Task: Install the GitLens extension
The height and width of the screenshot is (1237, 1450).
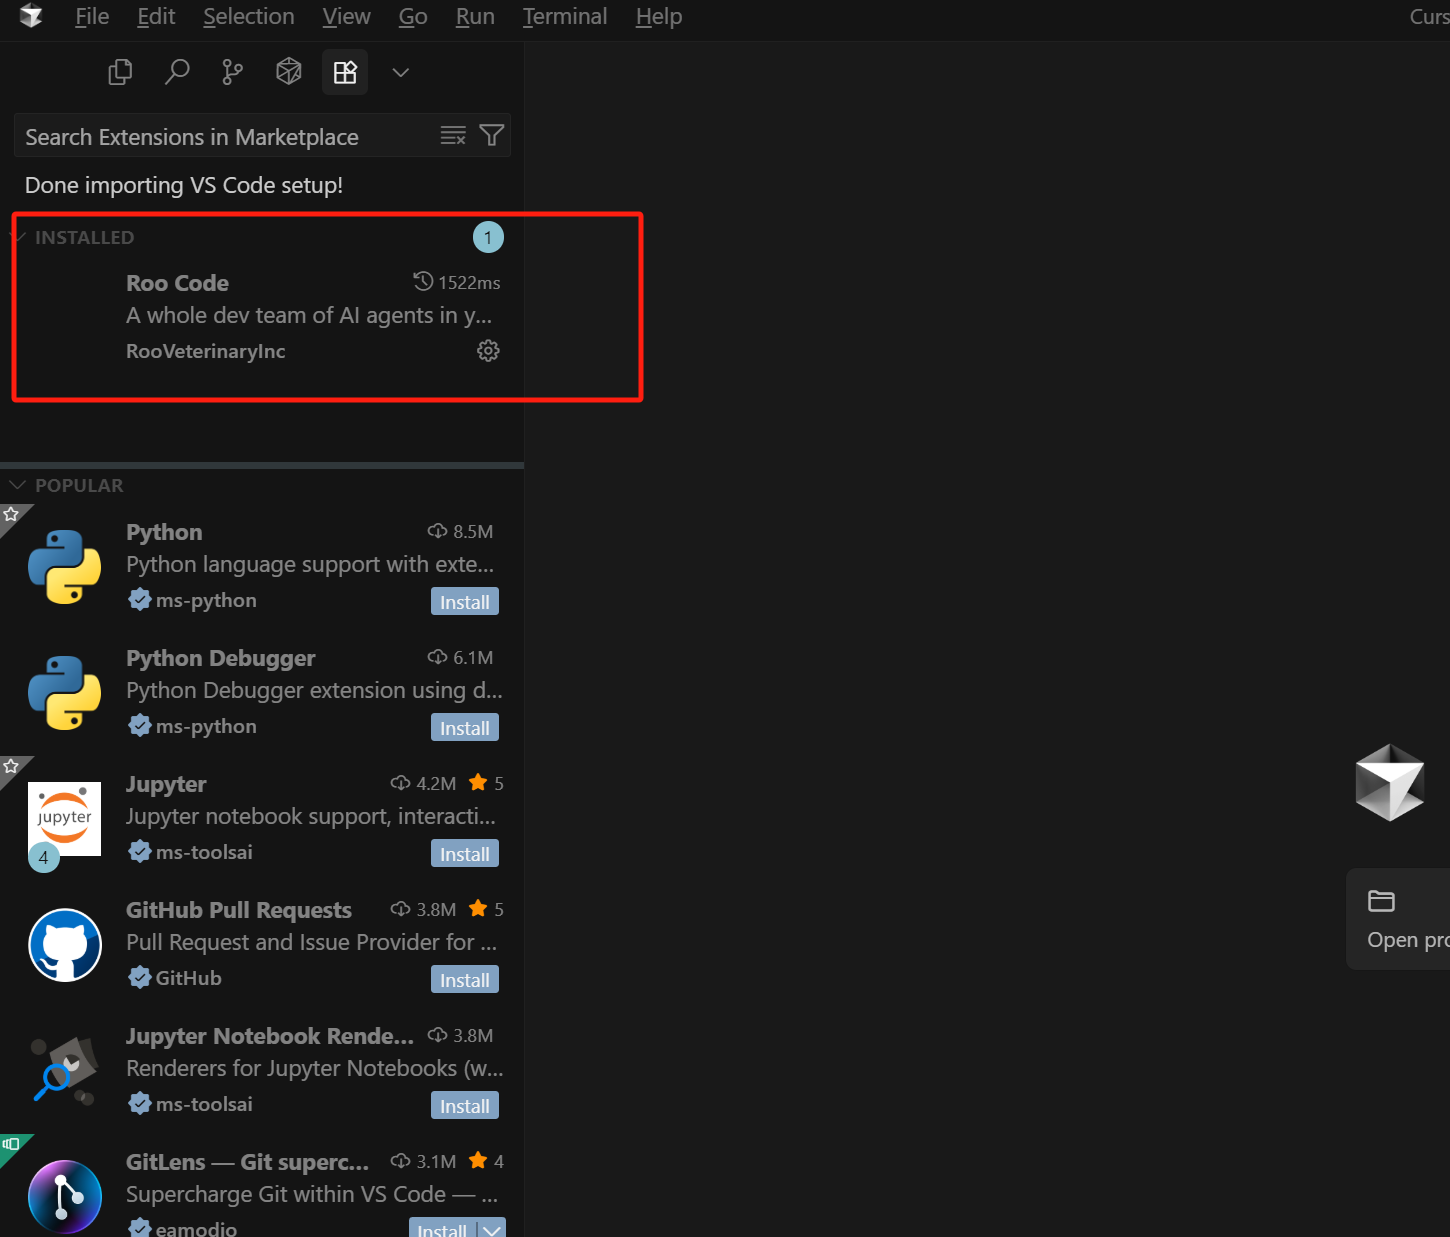Action: (442, 1229)
